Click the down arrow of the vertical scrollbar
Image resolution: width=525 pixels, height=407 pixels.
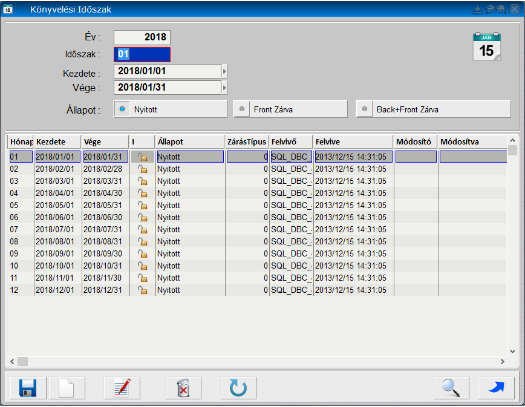tap(512, 351)
